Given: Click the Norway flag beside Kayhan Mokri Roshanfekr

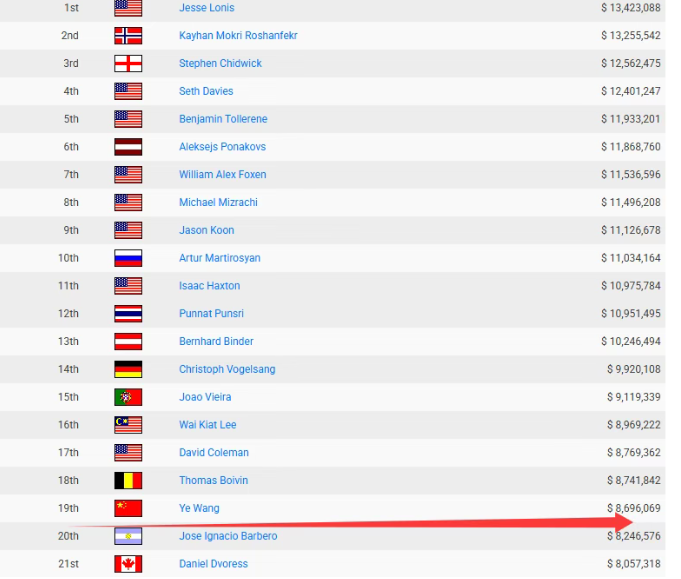Looking at the screenshot, I should click(x=128, y=36).
